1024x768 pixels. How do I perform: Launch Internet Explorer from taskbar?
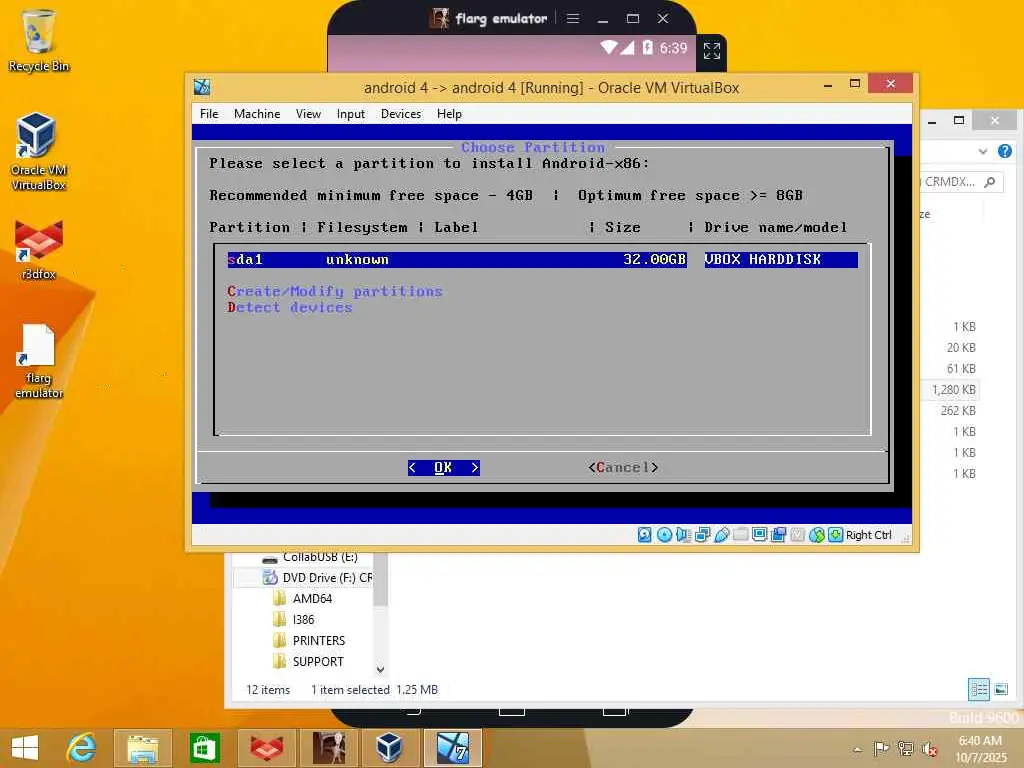point(82,748)
